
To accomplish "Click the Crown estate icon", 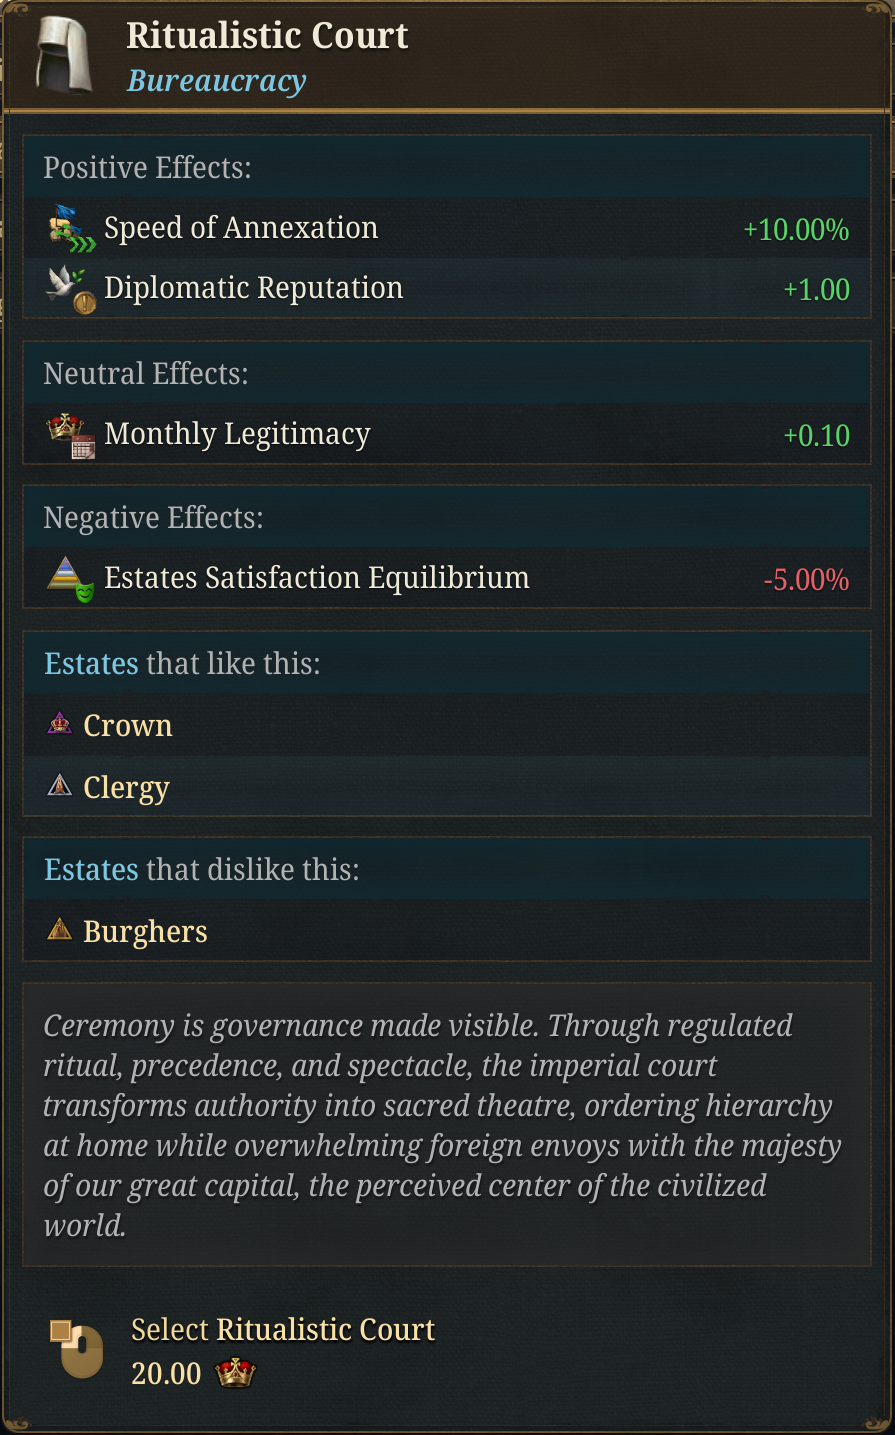I will pos(60,724).
